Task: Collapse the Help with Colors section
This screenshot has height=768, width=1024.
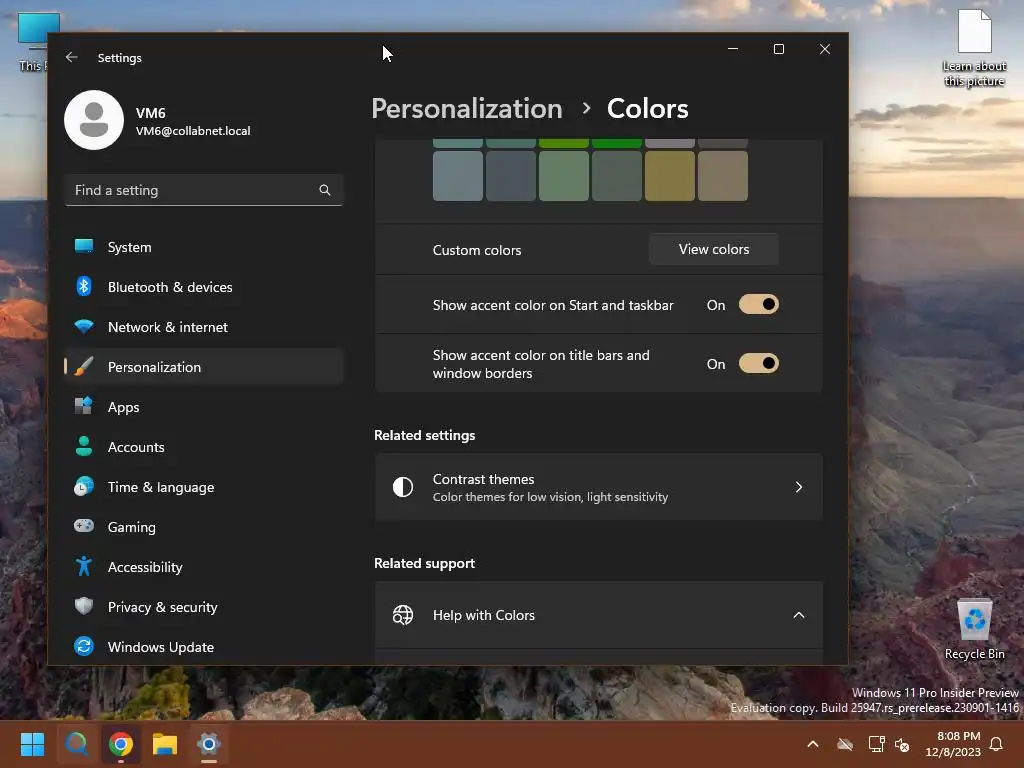Action: pyautogui.click(x=799, y=615)
